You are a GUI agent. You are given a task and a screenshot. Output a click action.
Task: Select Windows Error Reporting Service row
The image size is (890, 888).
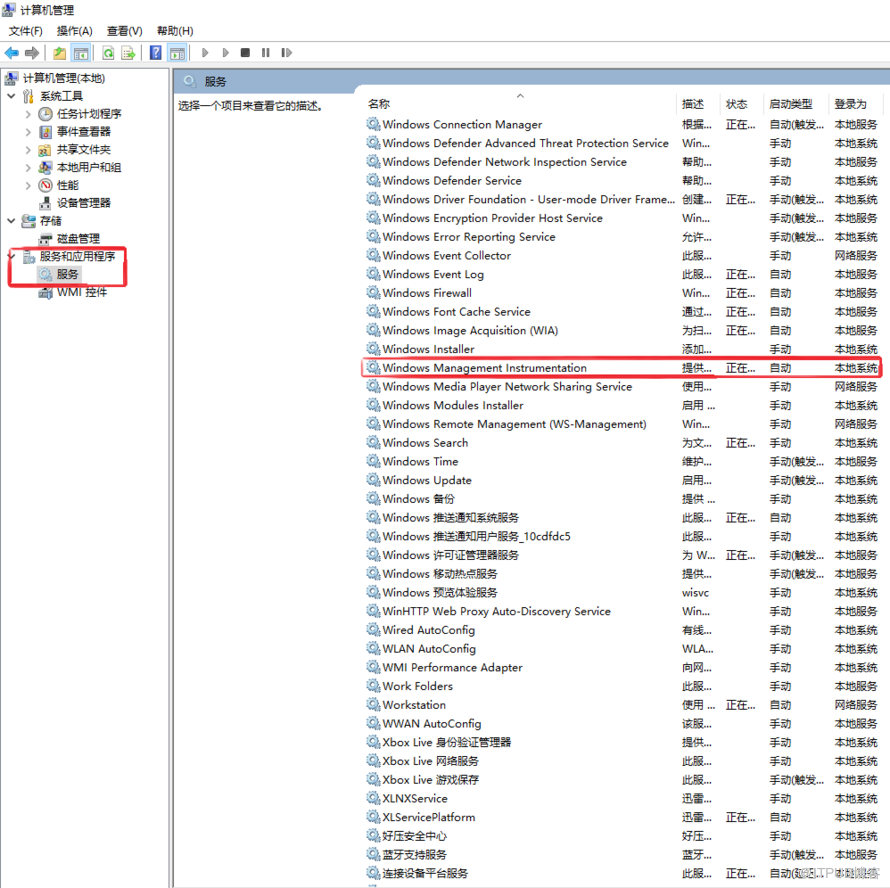pos(622,237)
